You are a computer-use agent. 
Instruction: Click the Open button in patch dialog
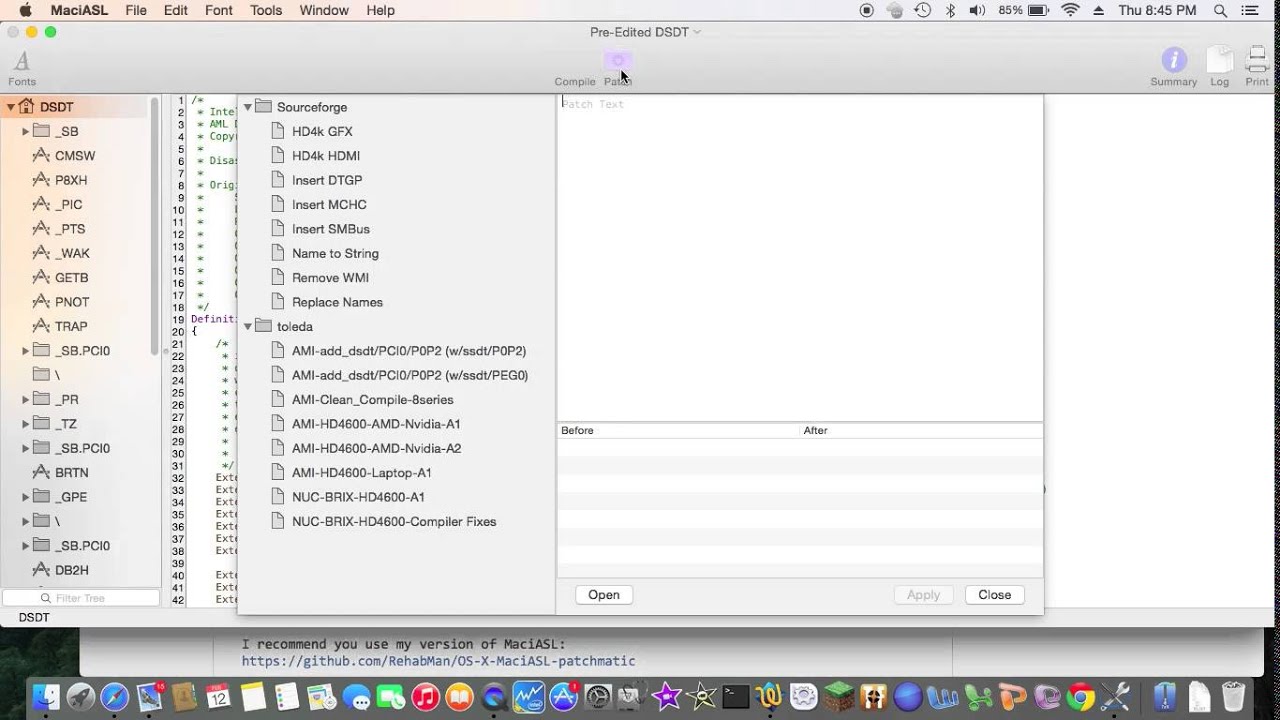click(604, 595)
